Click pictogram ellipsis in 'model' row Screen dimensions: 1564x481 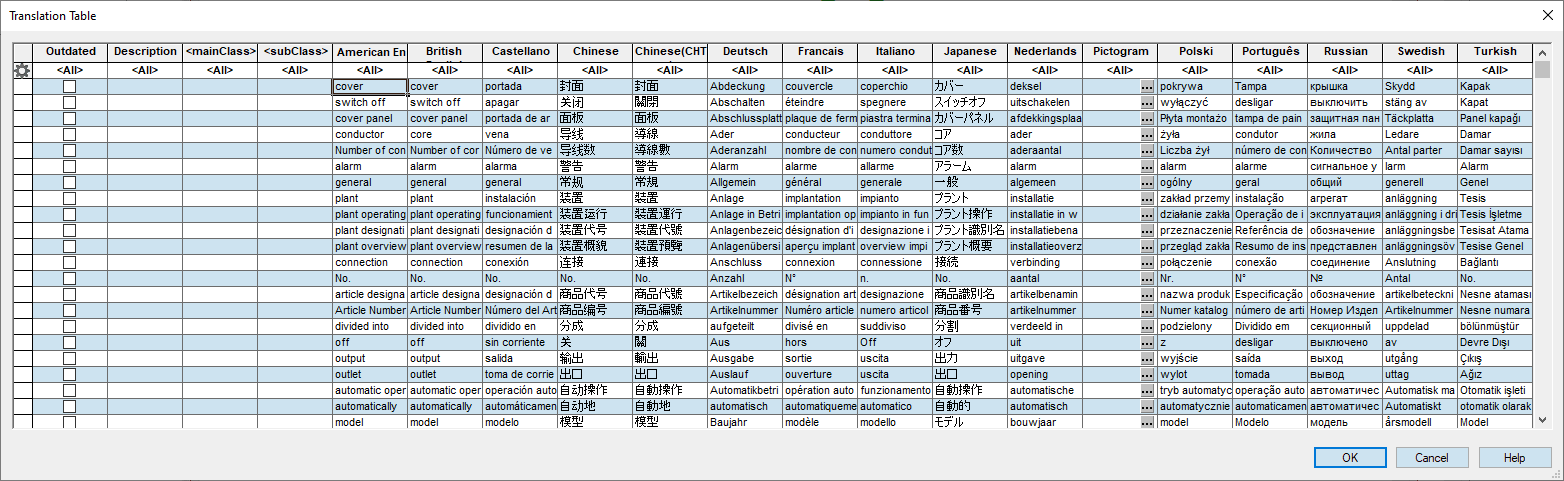(x=1147, y=422)
